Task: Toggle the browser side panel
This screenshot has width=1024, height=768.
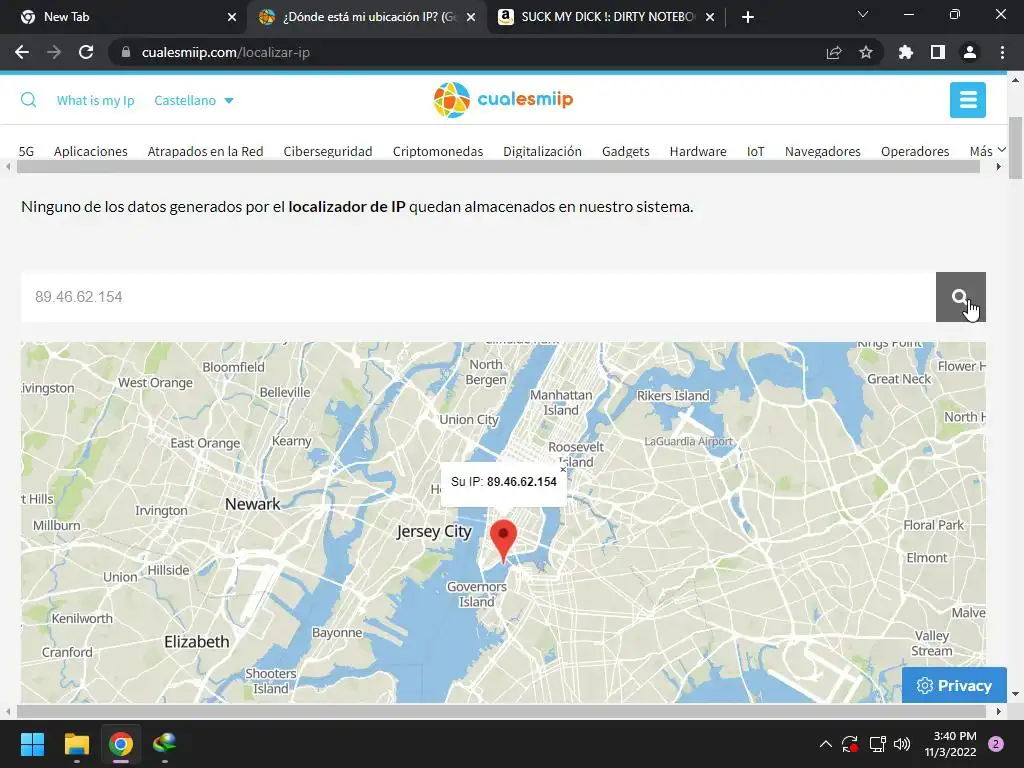Action: click(938, 52)
